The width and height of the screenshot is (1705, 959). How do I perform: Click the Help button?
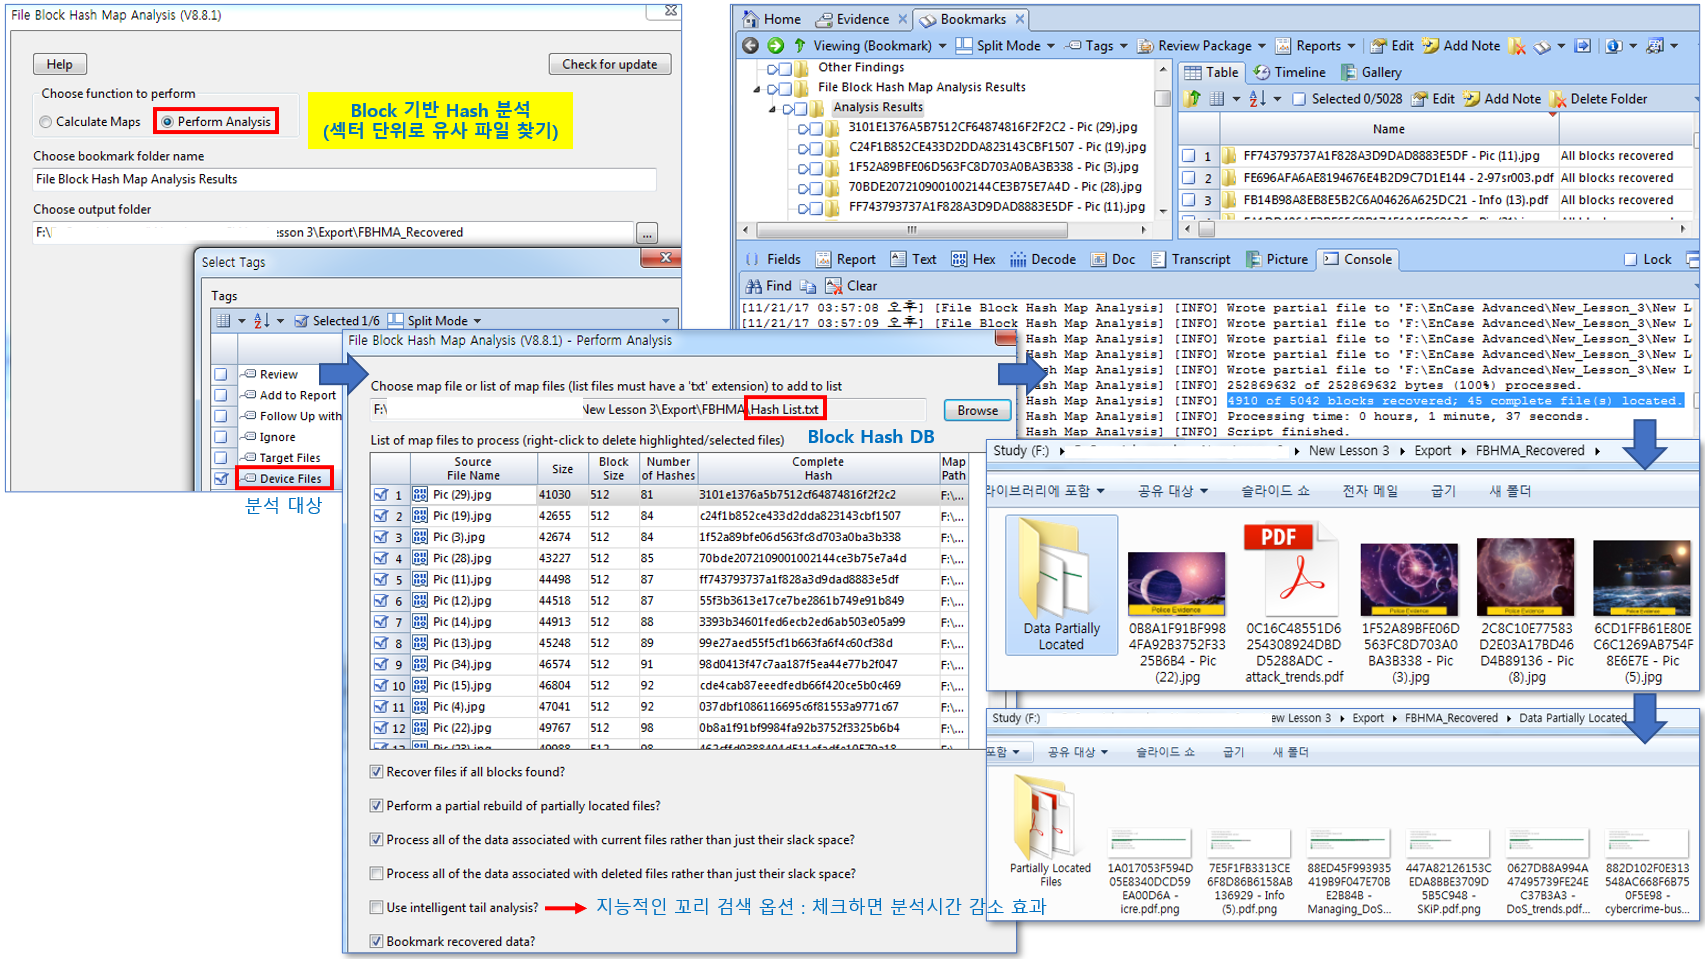(60, 64)
